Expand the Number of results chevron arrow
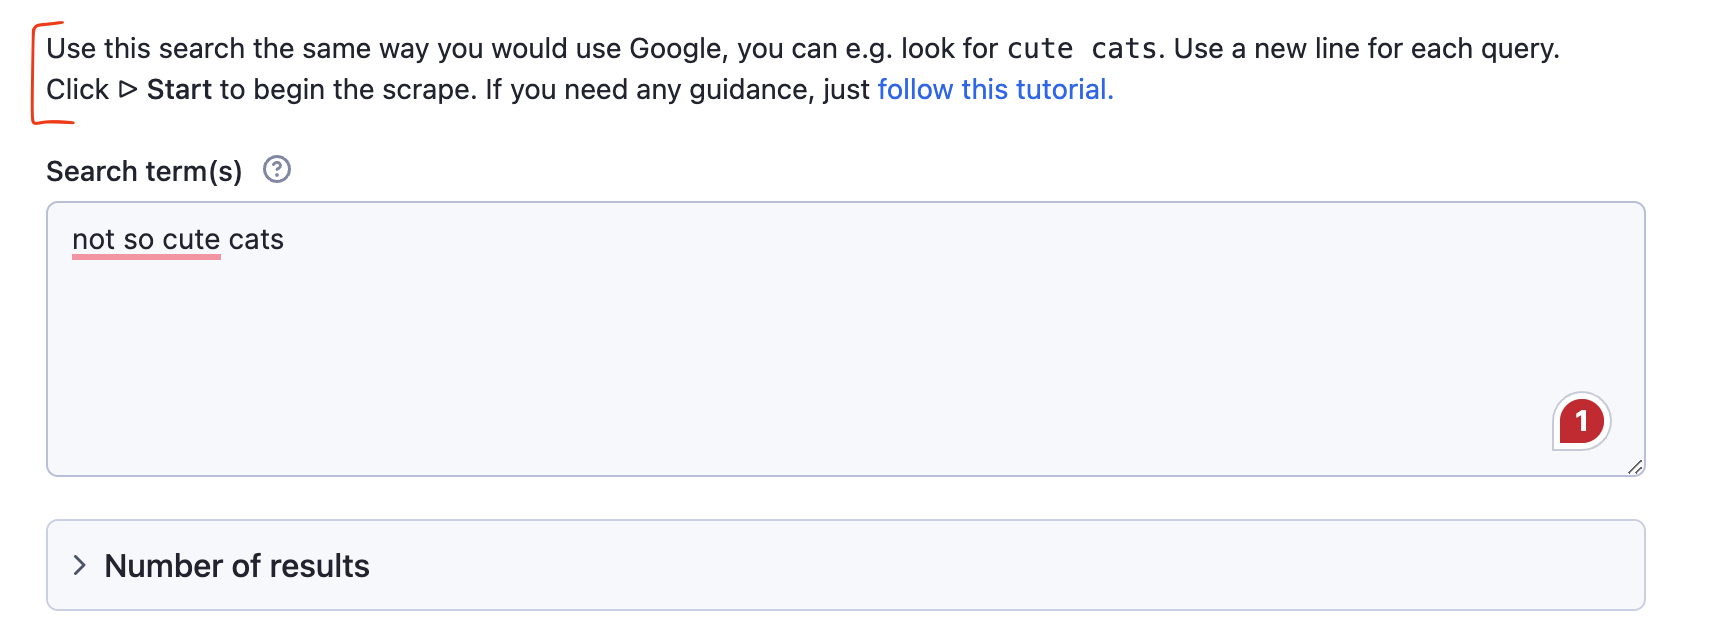 click(x=80, y=566)
